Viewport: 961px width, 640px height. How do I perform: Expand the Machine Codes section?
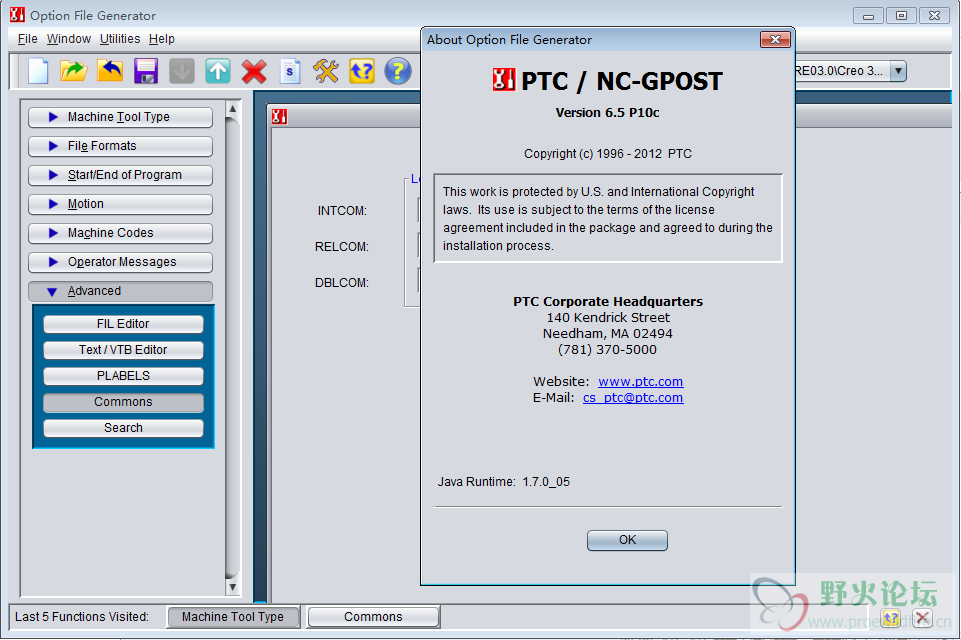coord(120,233)
